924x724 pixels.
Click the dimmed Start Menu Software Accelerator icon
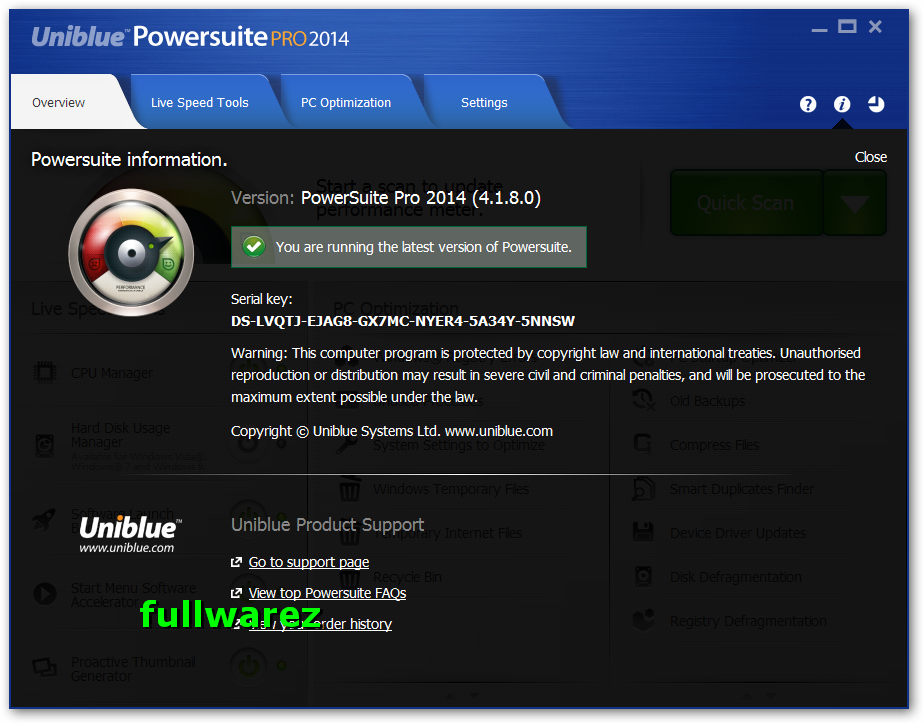(45, 594)
